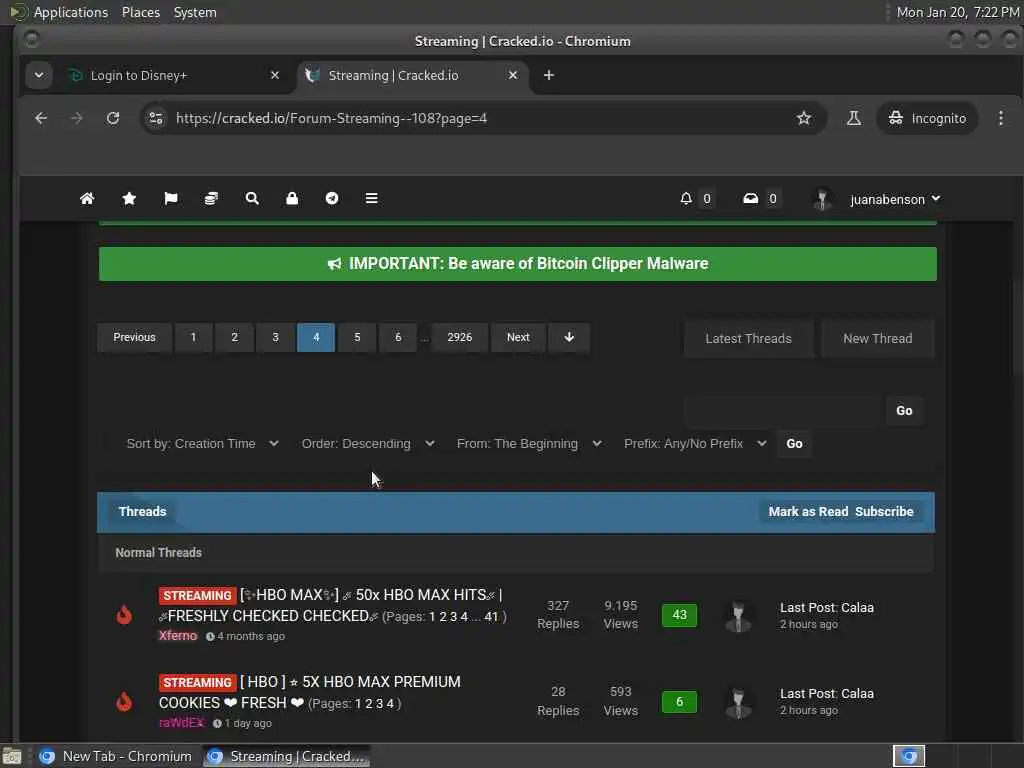Go back to the previous page

coord(41,118)
